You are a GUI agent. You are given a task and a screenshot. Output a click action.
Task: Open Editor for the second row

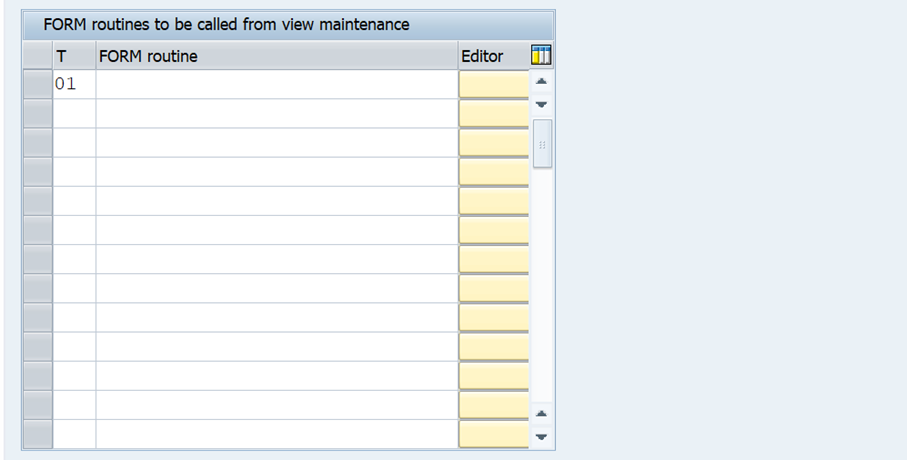[x=493, y=113]
